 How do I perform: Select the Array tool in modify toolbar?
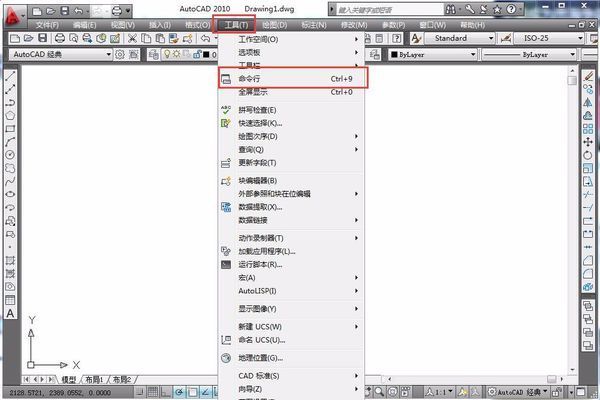(588, 129)
